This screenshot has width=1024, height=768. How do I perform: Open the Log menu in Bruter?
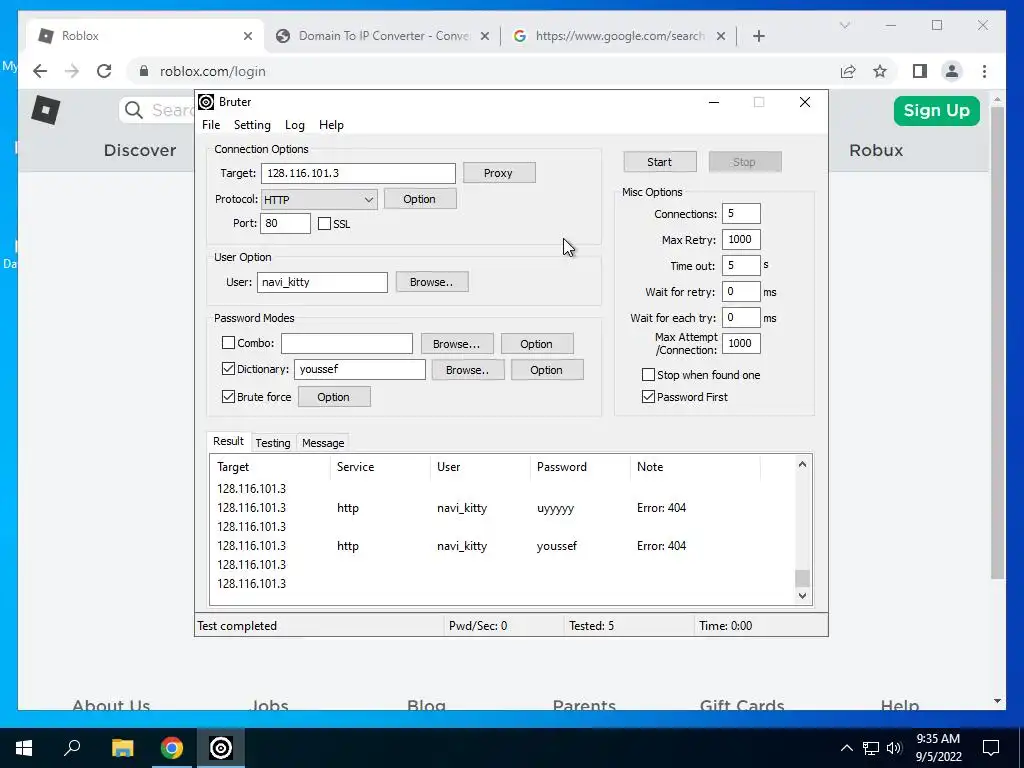click(295, 125)
